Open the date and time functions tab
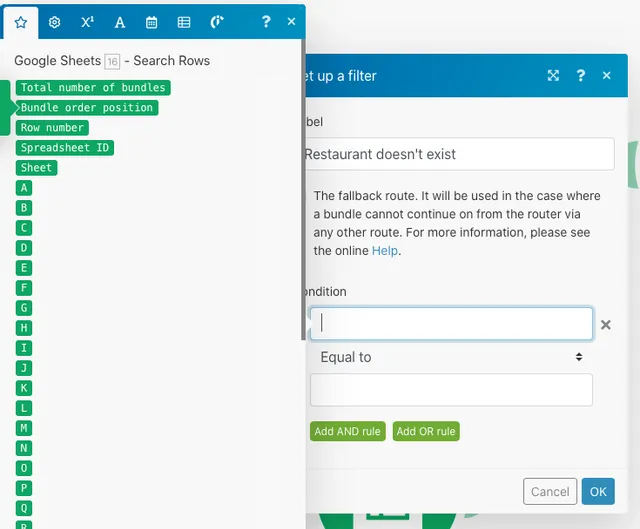Image resolution: width=640 pixels, height=529 pixels. (x=151, y=22)
